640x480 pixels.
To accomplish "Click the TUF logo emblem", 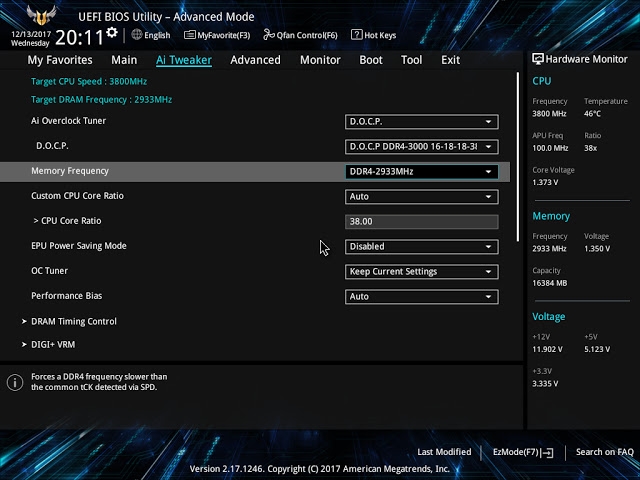I will 41,16.
